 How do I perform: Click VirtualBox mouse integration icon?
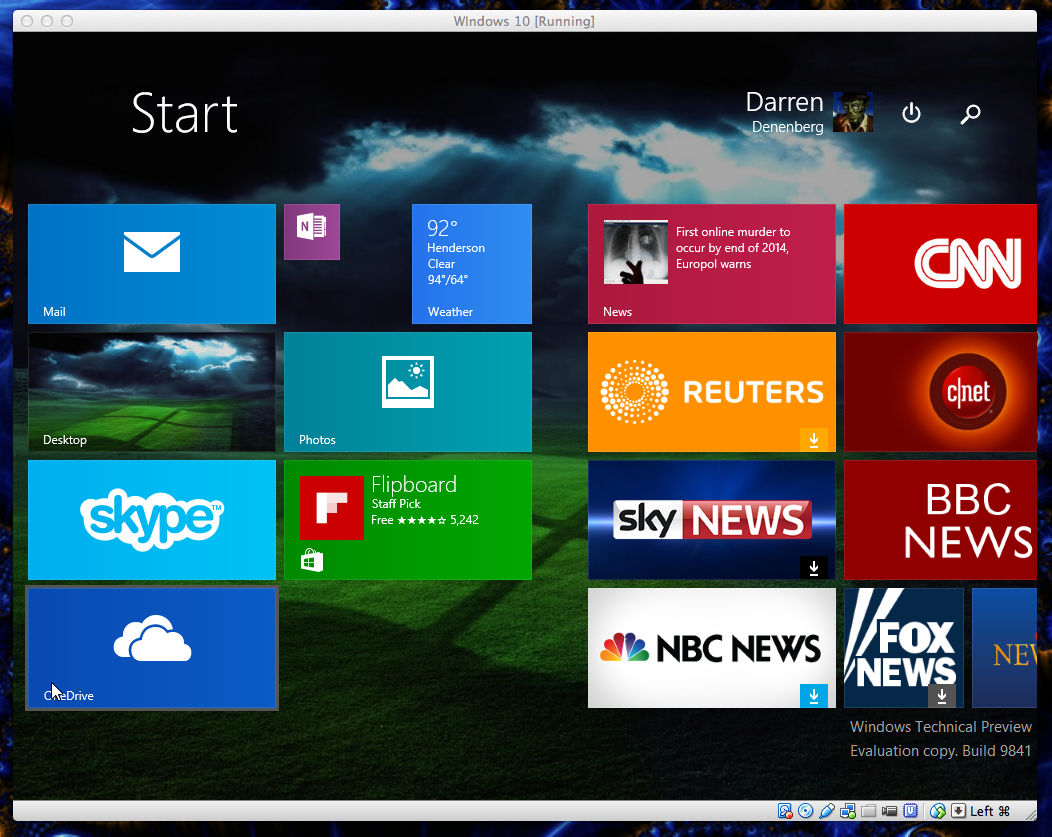938,811
